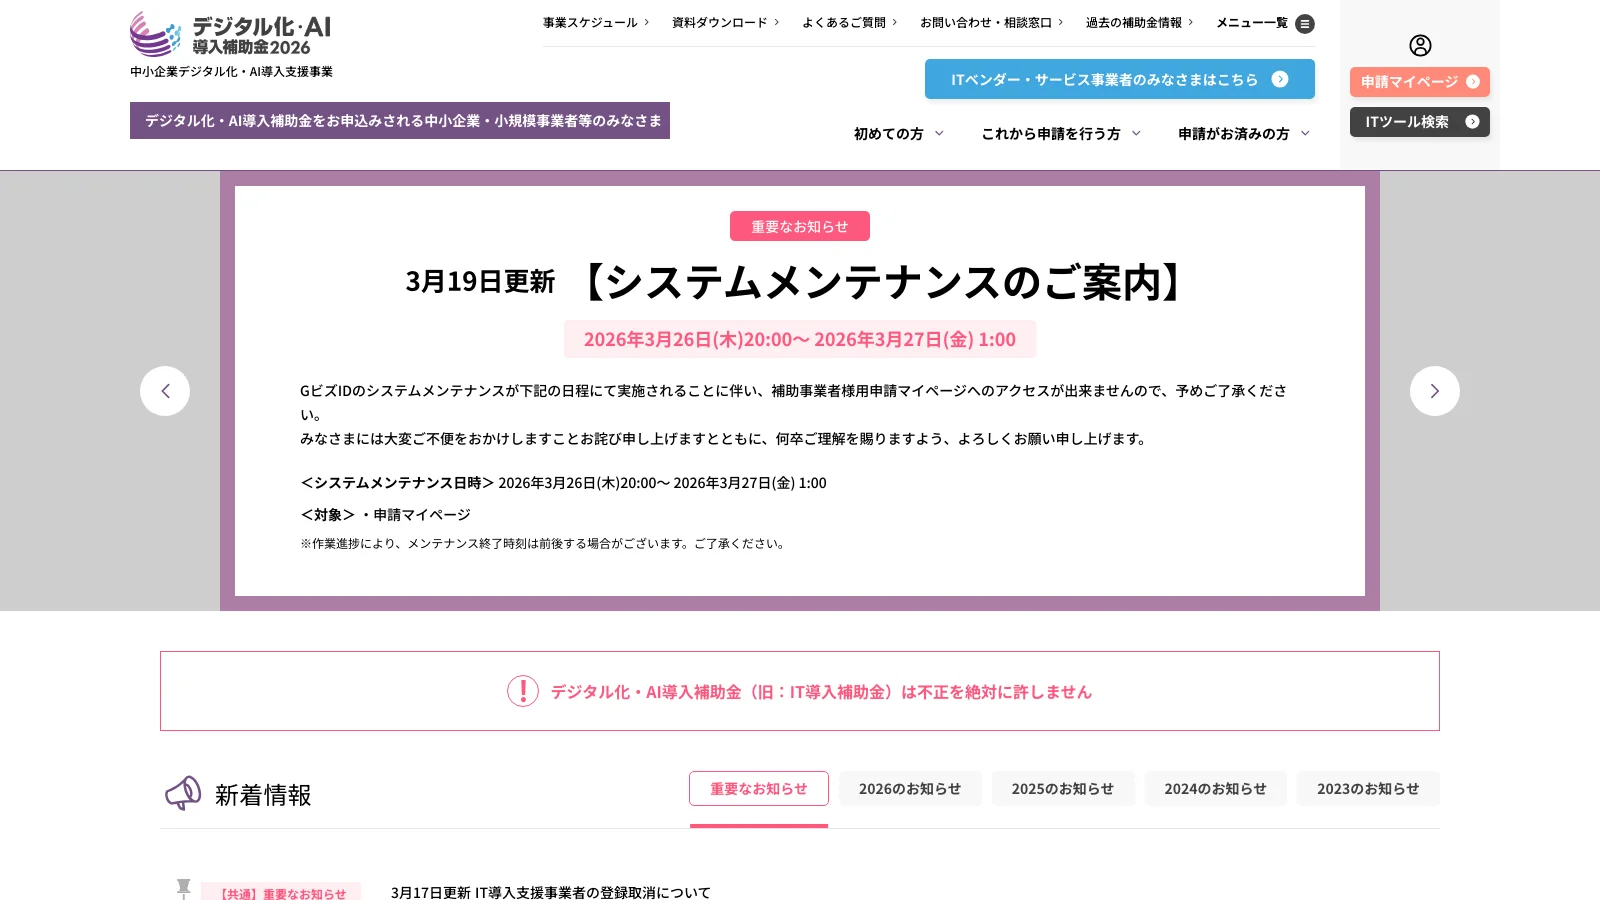Open the メニュー一覧 hamburger icon
1600x900 pixels.
click(x=1305, y=24)
